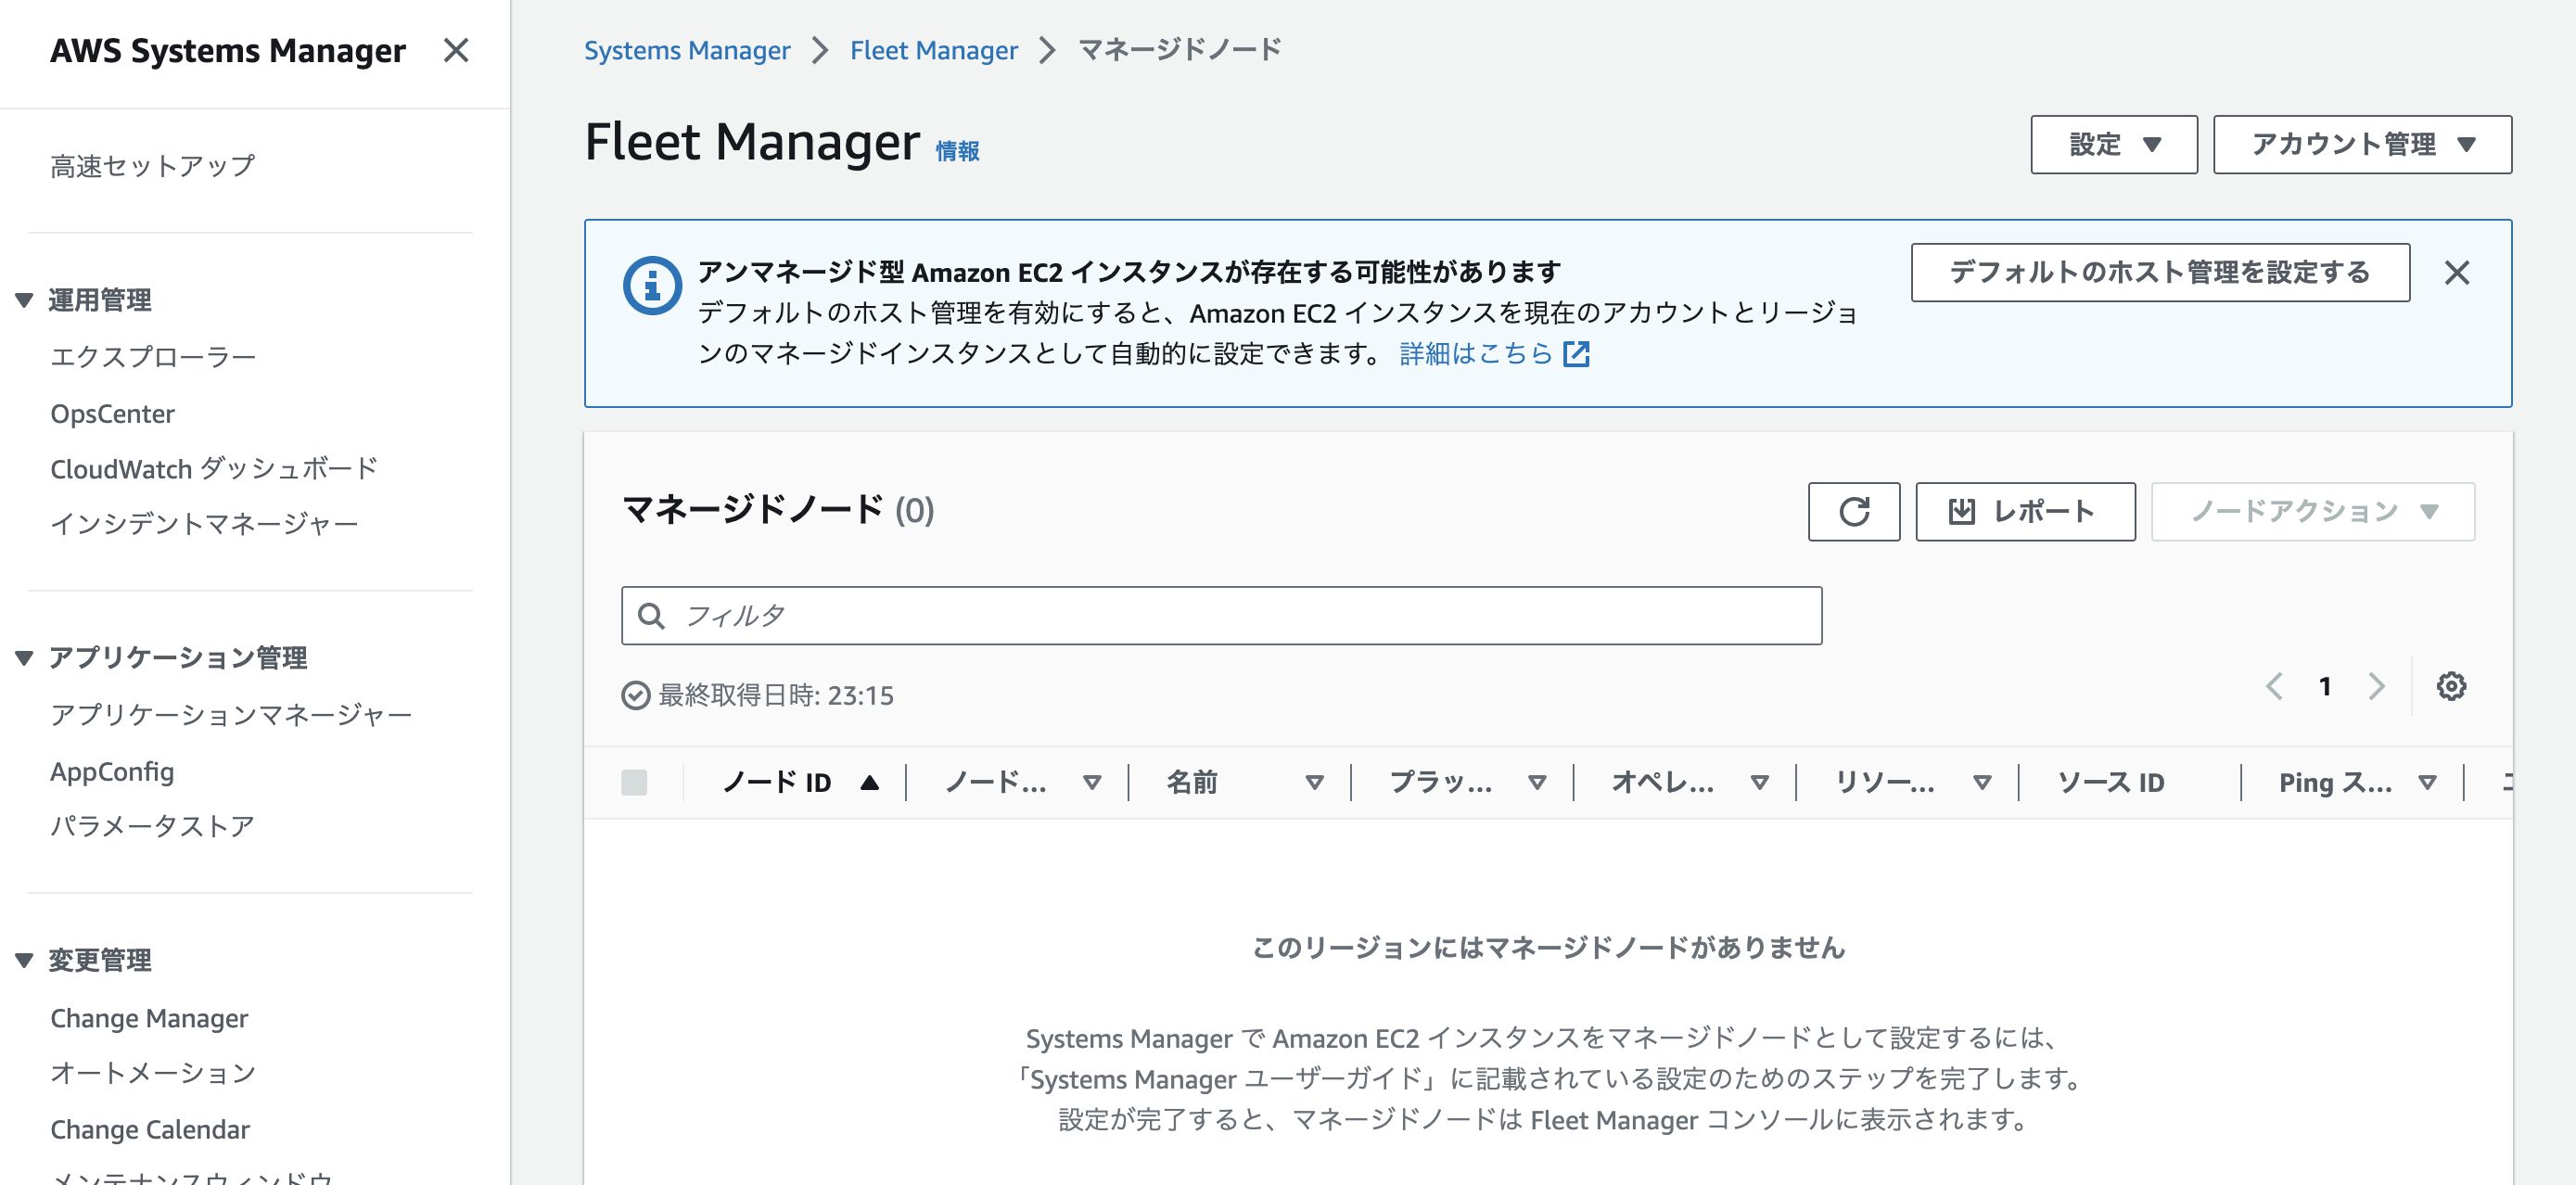Screen dimensions: 2576x1185
Task: サイドバーの OpsCenter を開く
Action: 113,413
